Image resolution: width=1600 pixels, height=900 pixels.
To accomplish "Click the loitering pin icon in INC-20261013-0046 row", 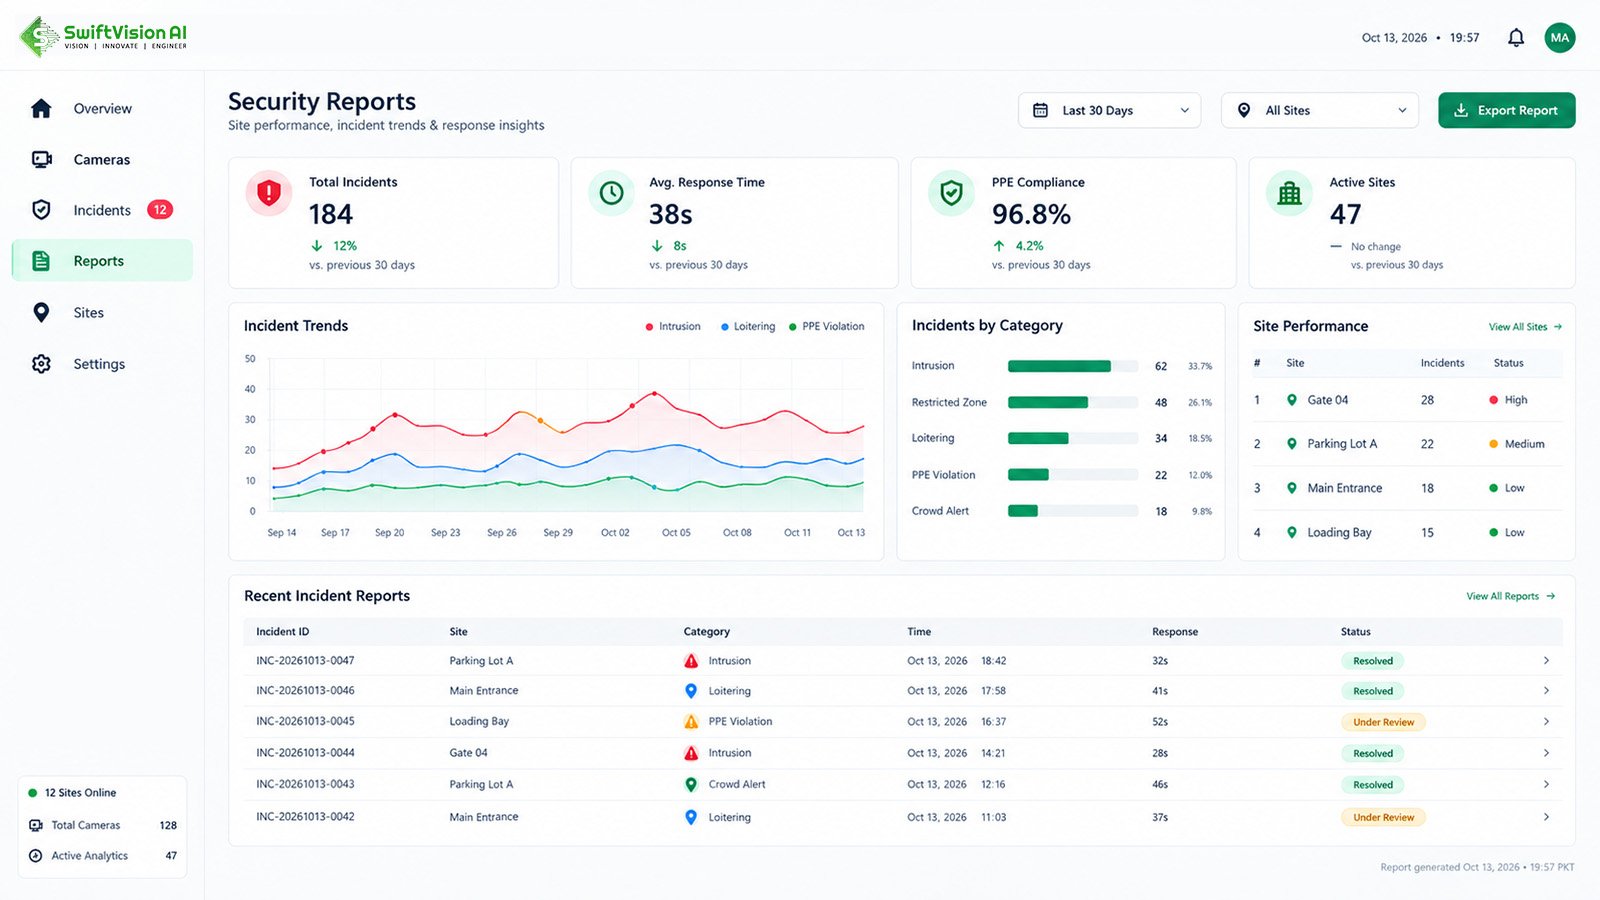I will (x=691, y=691).
